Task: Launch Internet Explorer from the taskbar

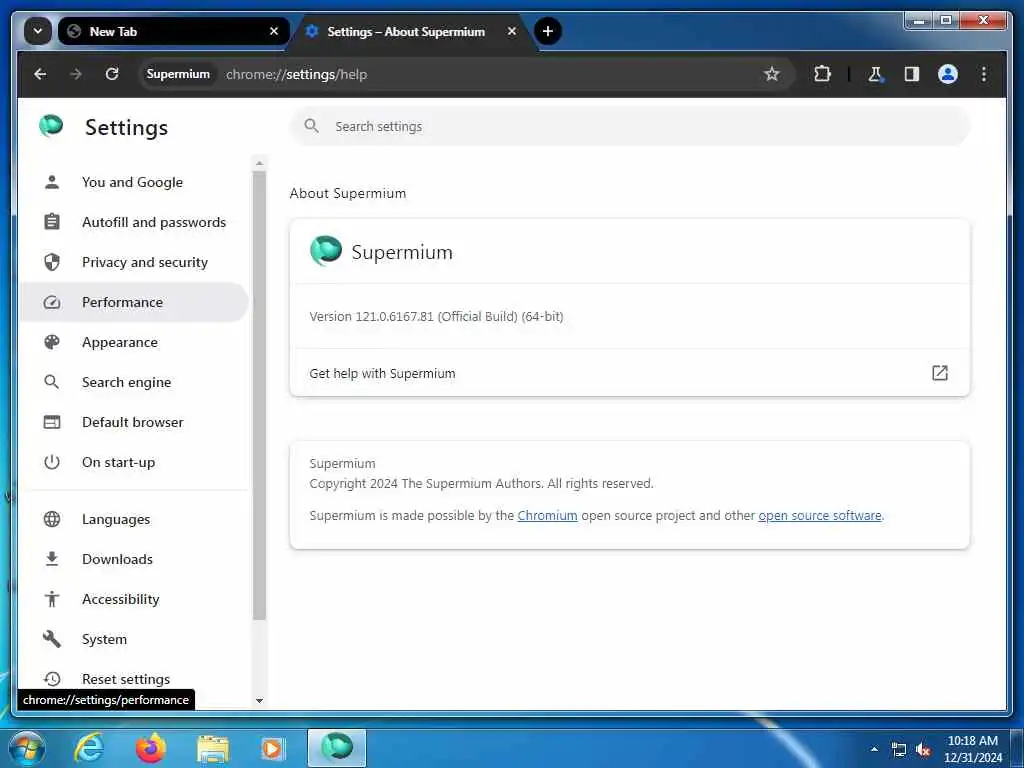Action: pos(89,748)
